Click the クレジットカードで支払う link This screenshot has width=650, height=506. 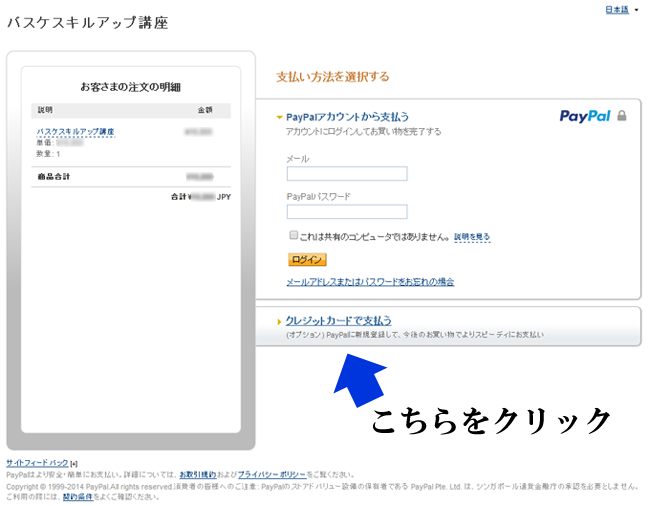click(338, 321)
